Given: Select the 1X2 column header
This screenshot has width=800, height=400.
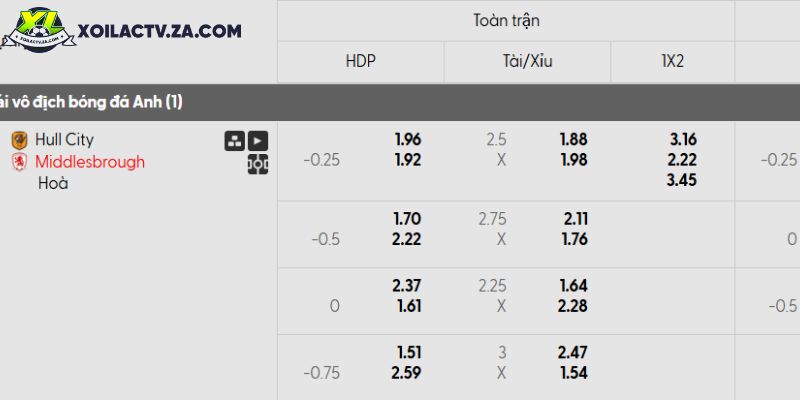Looking at the screenshot, I should 672,62.
